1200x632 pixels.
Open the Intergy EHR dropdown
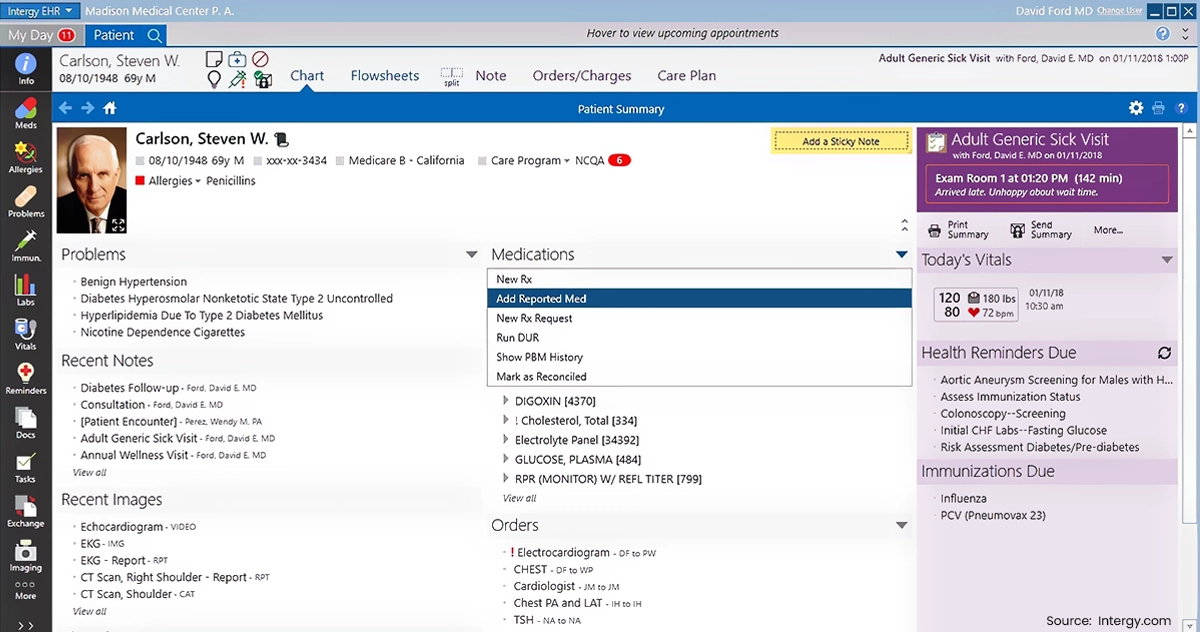point(39,11)
